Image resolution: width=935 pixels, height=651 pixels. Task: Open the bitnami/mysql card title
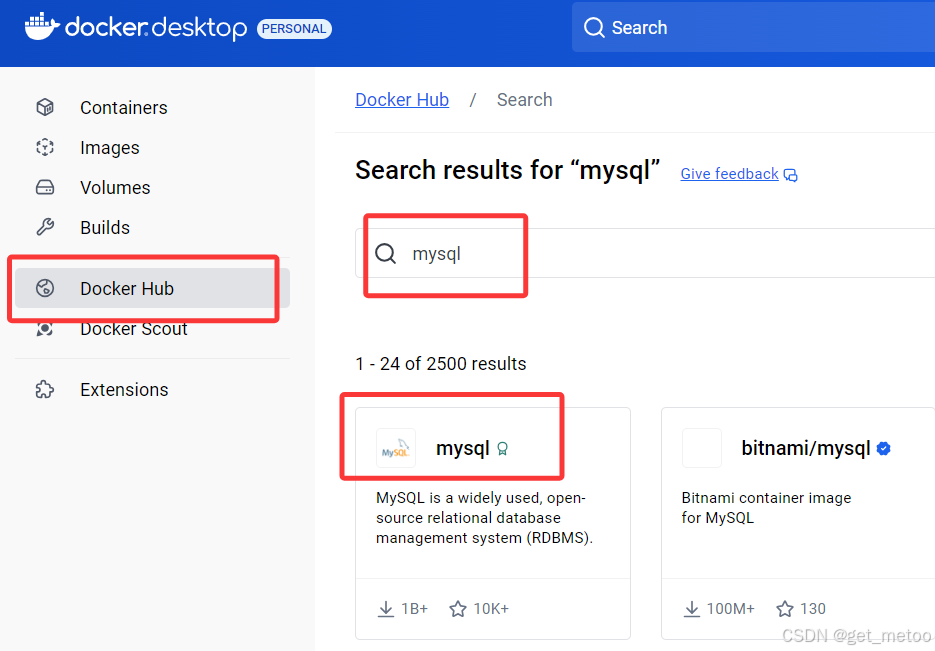pos(806,448)
